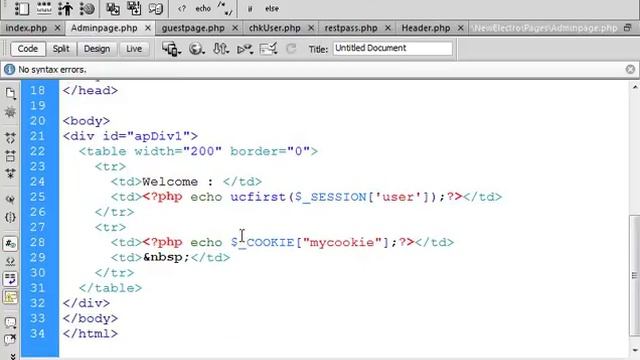
Task: Toggle Word Wrap in code view
Action: click(x=10, y=279)
